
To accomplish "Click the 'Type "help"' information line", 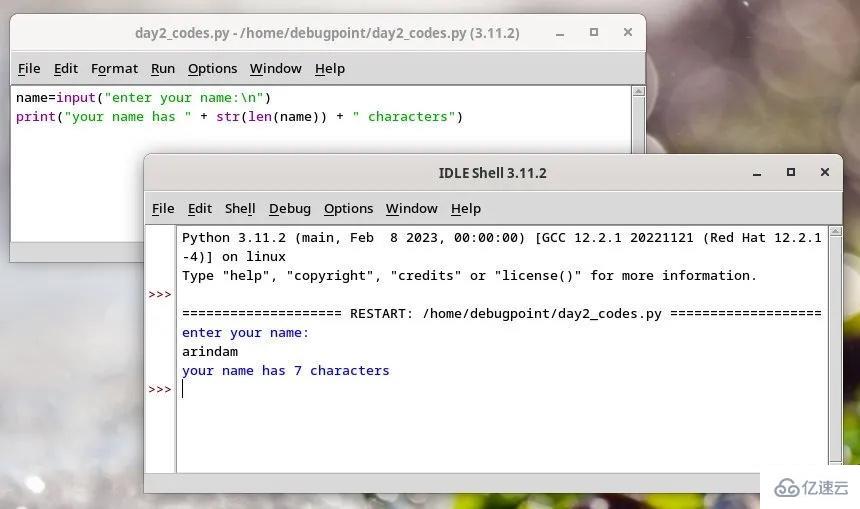I will coord(469,275).
